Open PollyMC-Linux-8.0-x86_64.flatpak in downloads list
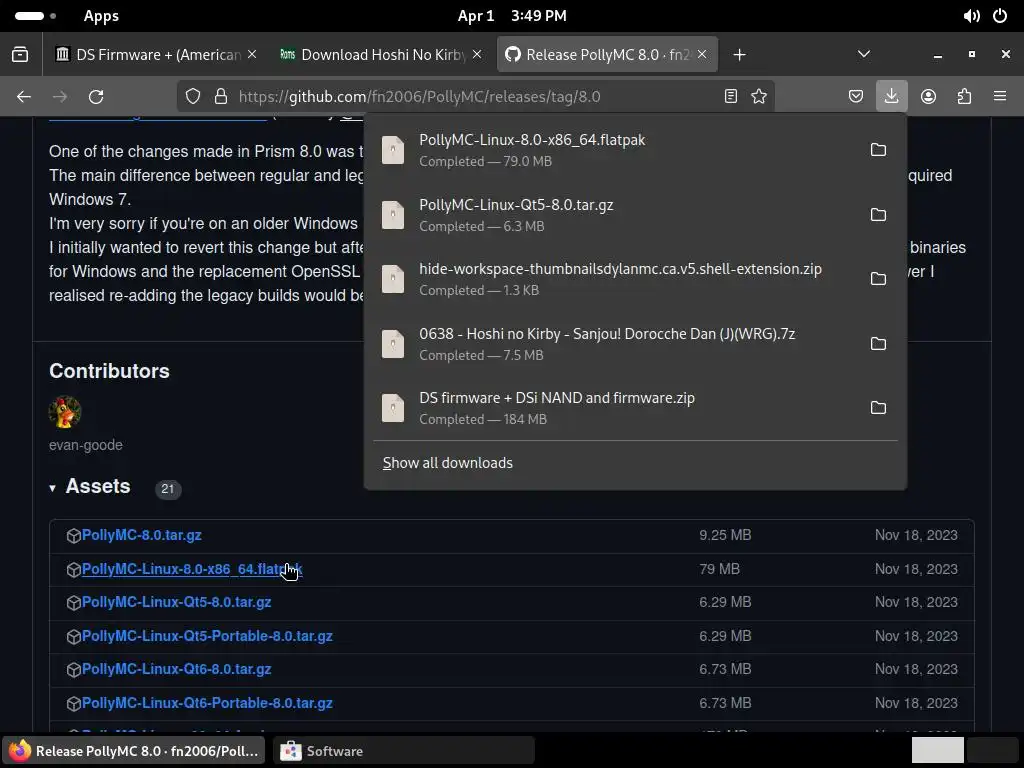1024x768 pixels. [615, 150]
